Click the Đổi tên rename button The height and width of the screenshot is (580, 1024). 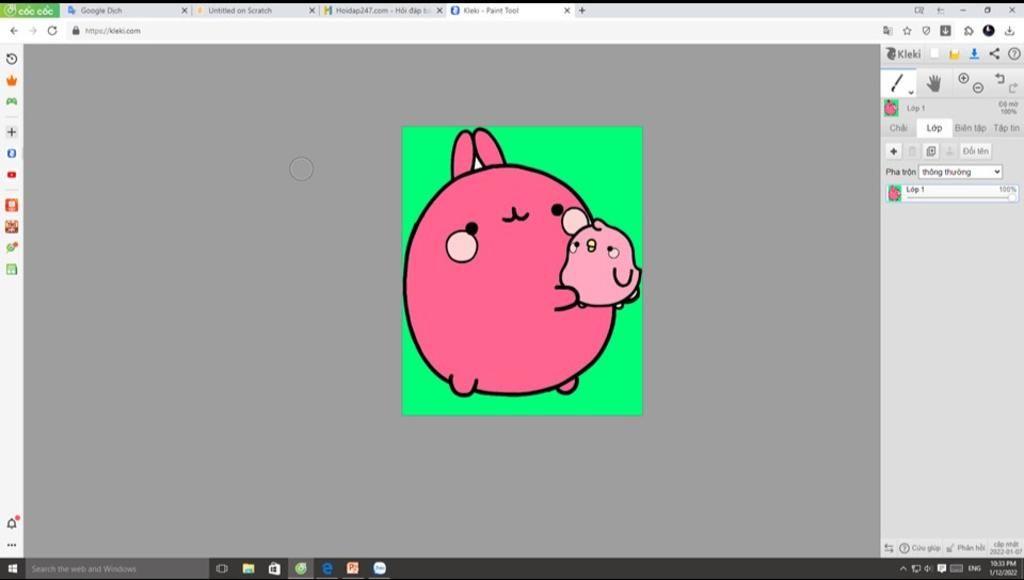pyautogui.click(x=976, y=151)
